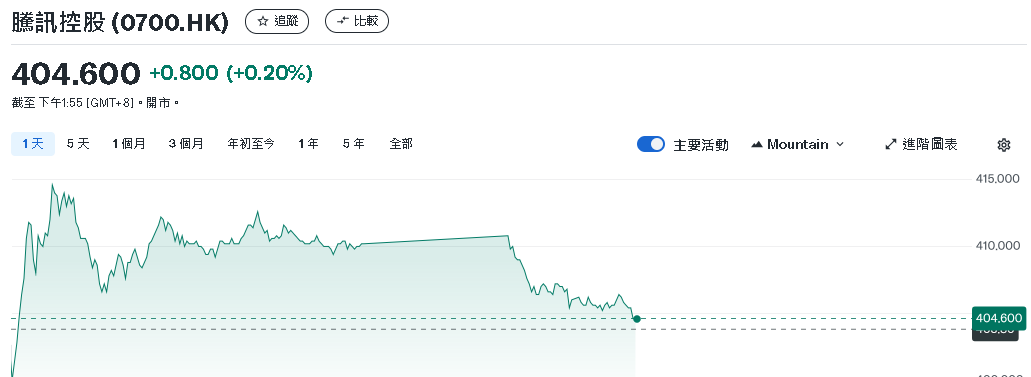
Task: Click the chart's peak near 415.000
Action: pyautogui.click(x=53, y=185)
